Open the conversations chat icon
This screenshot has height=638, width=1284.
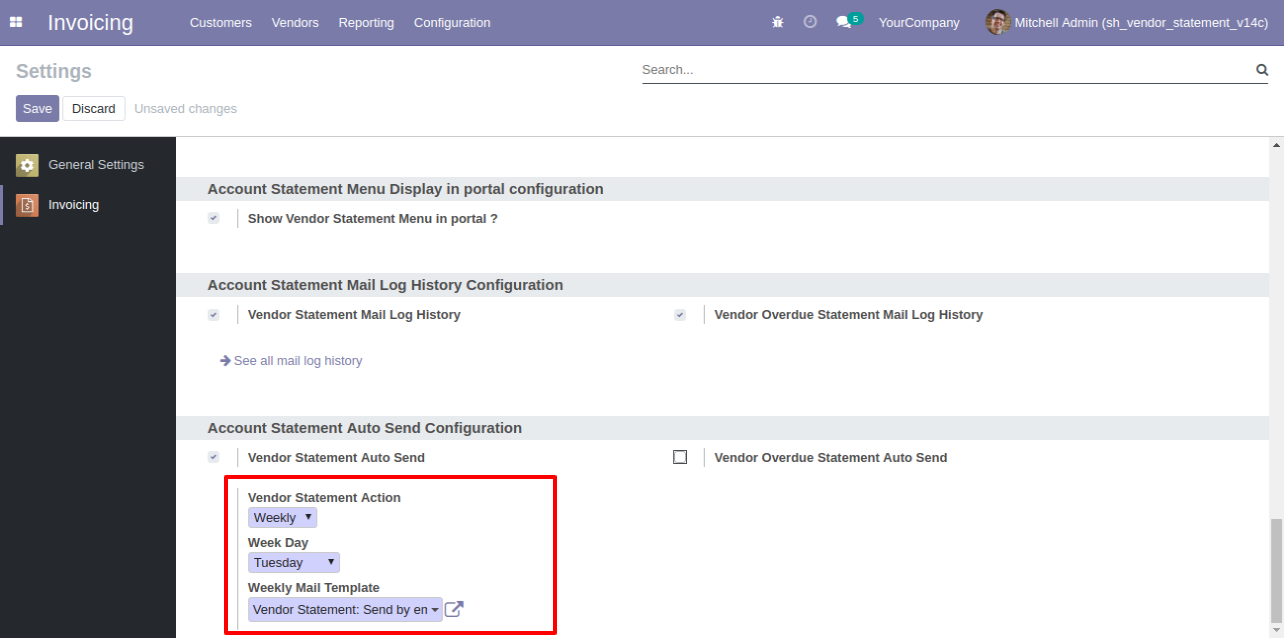click(843, 22)
